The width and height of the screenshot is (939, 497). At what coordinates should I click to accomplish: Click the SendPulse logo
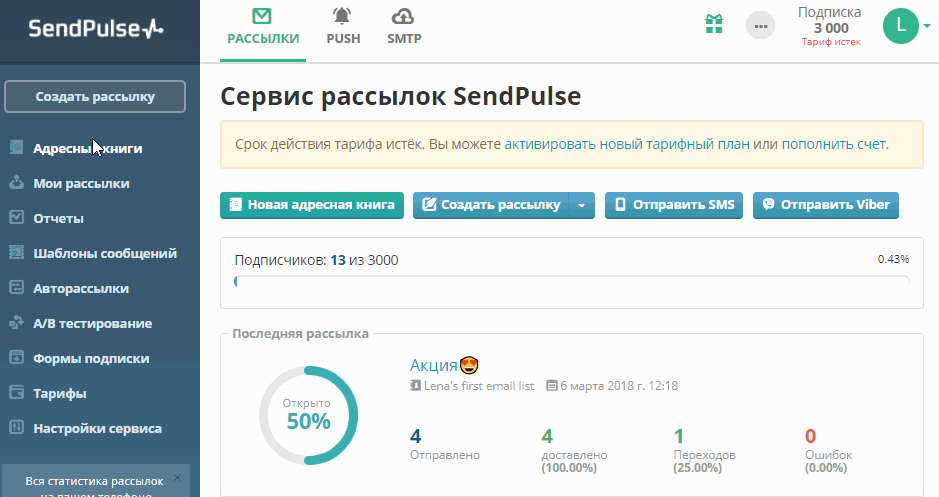point(96,28)
